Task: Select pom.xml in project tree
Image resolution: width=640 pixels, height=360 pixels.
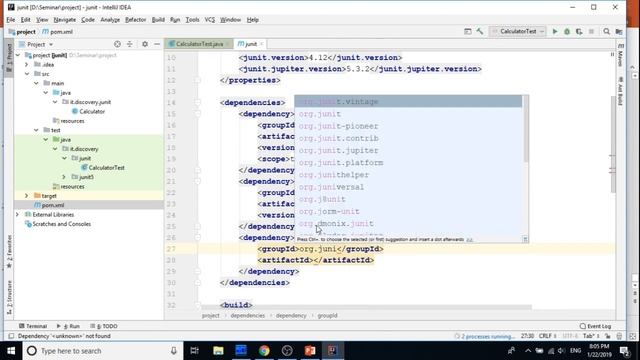Action: [x=49, y=205]
